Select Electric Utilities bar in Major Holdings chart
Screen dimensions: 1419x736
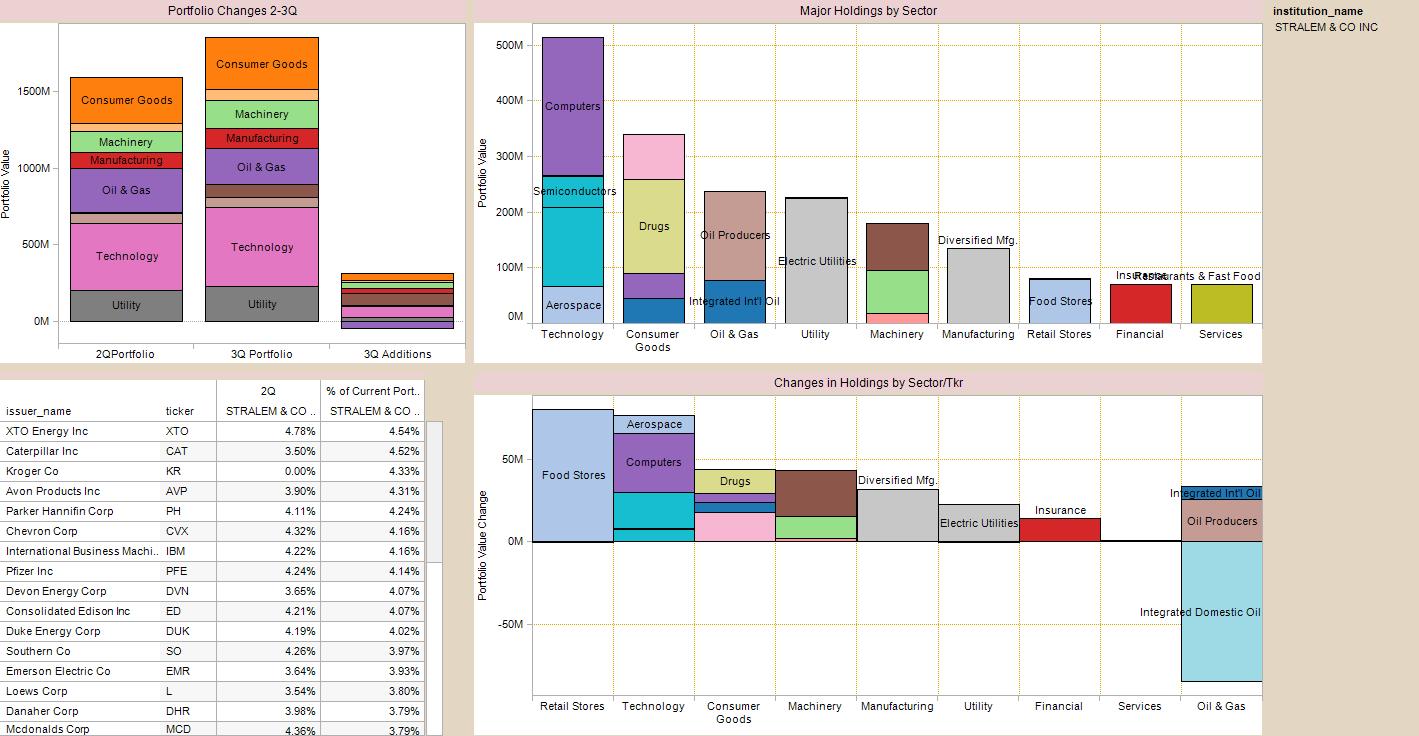(x=816, y=261)
